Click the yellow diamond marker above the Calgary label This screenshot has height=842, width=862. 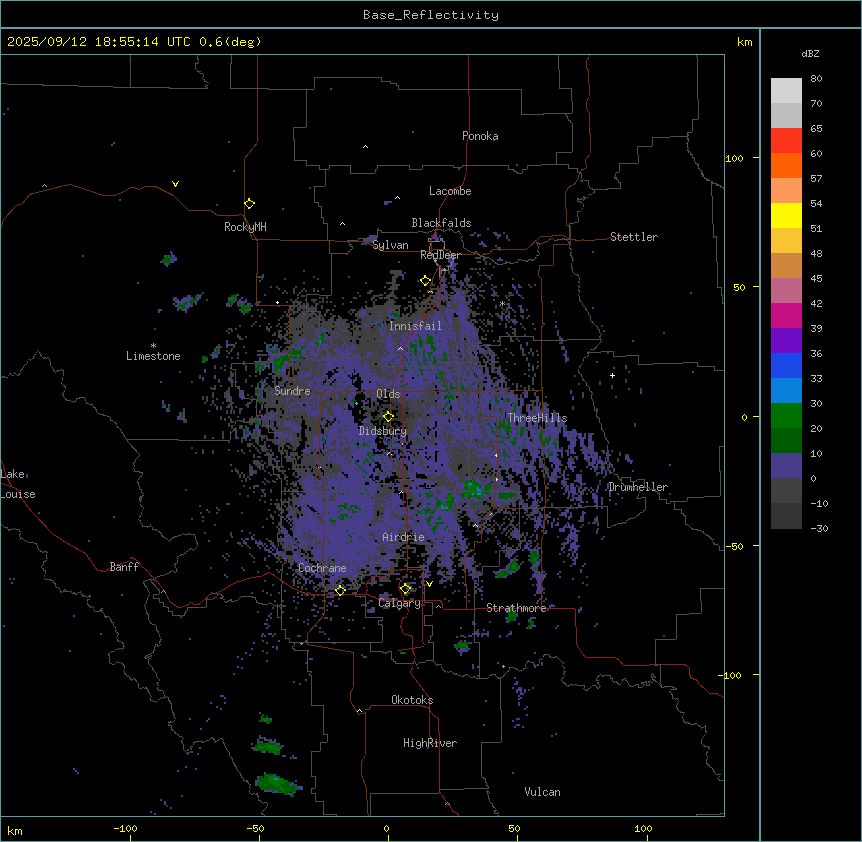(405, 589)
